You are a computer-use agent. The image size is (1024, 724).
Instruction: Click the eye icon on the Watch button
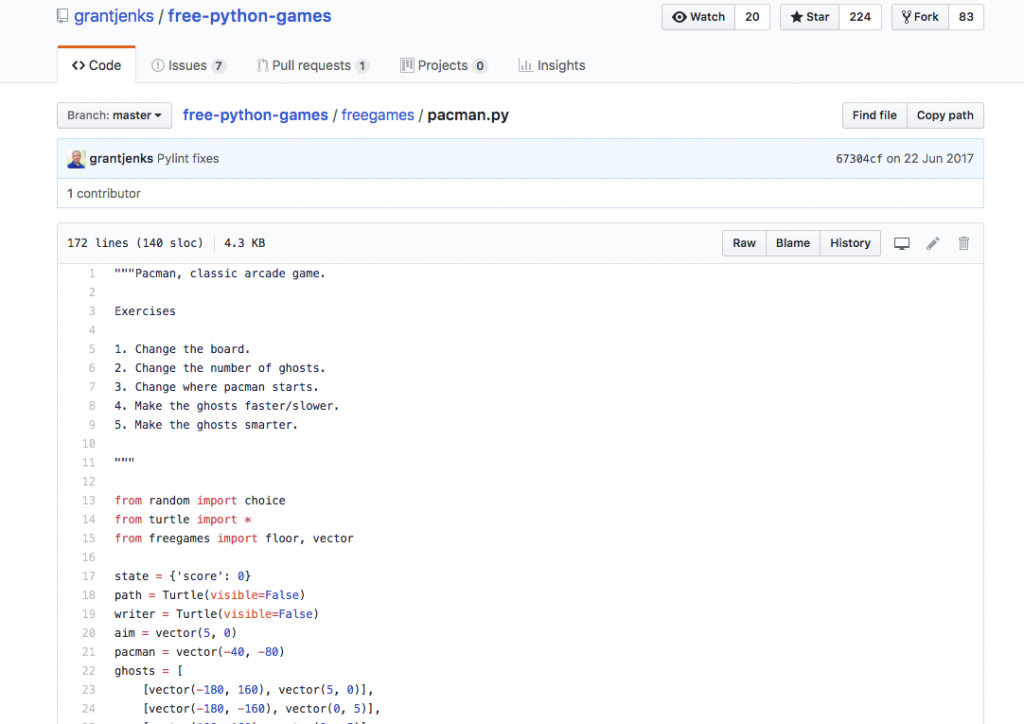click(681, 16)
